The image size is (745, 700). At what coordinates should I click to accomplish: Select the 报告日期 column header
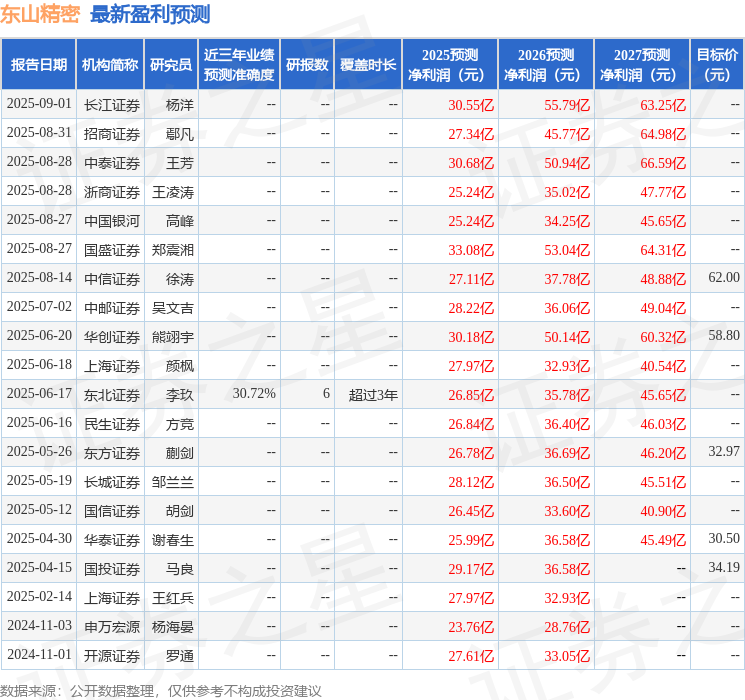(38, 65)
